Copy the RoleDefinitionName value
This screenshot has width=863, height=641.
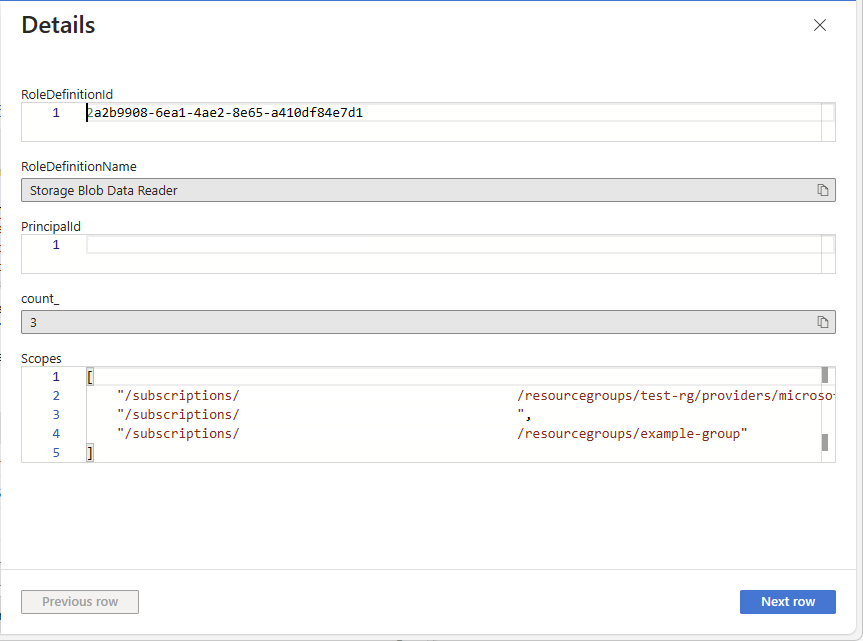pyautogui.click(x=823, y=190)
